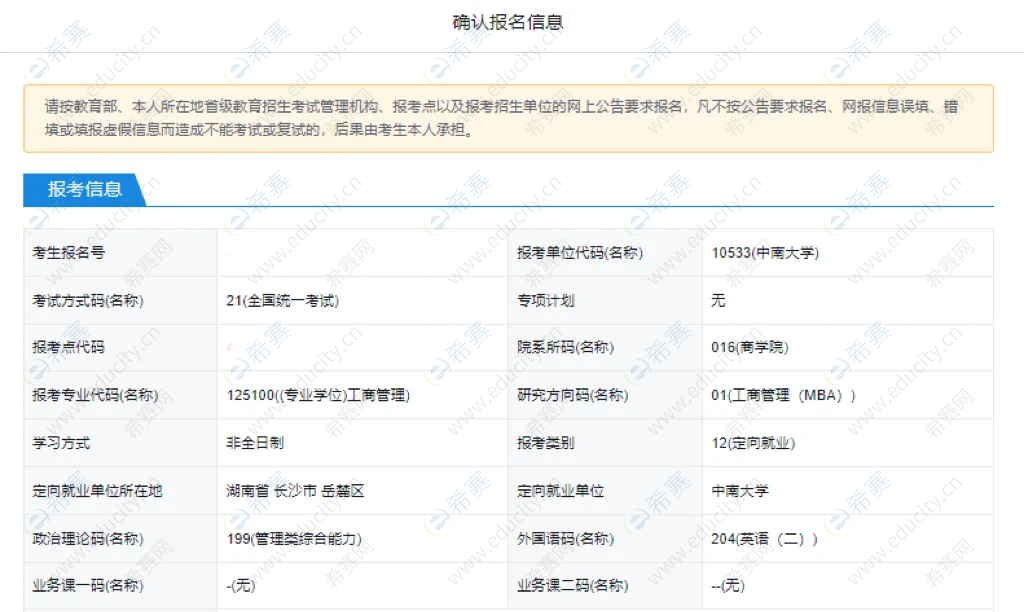
Task: Click the empty 考生报名号 value cell
Action: 360,253
